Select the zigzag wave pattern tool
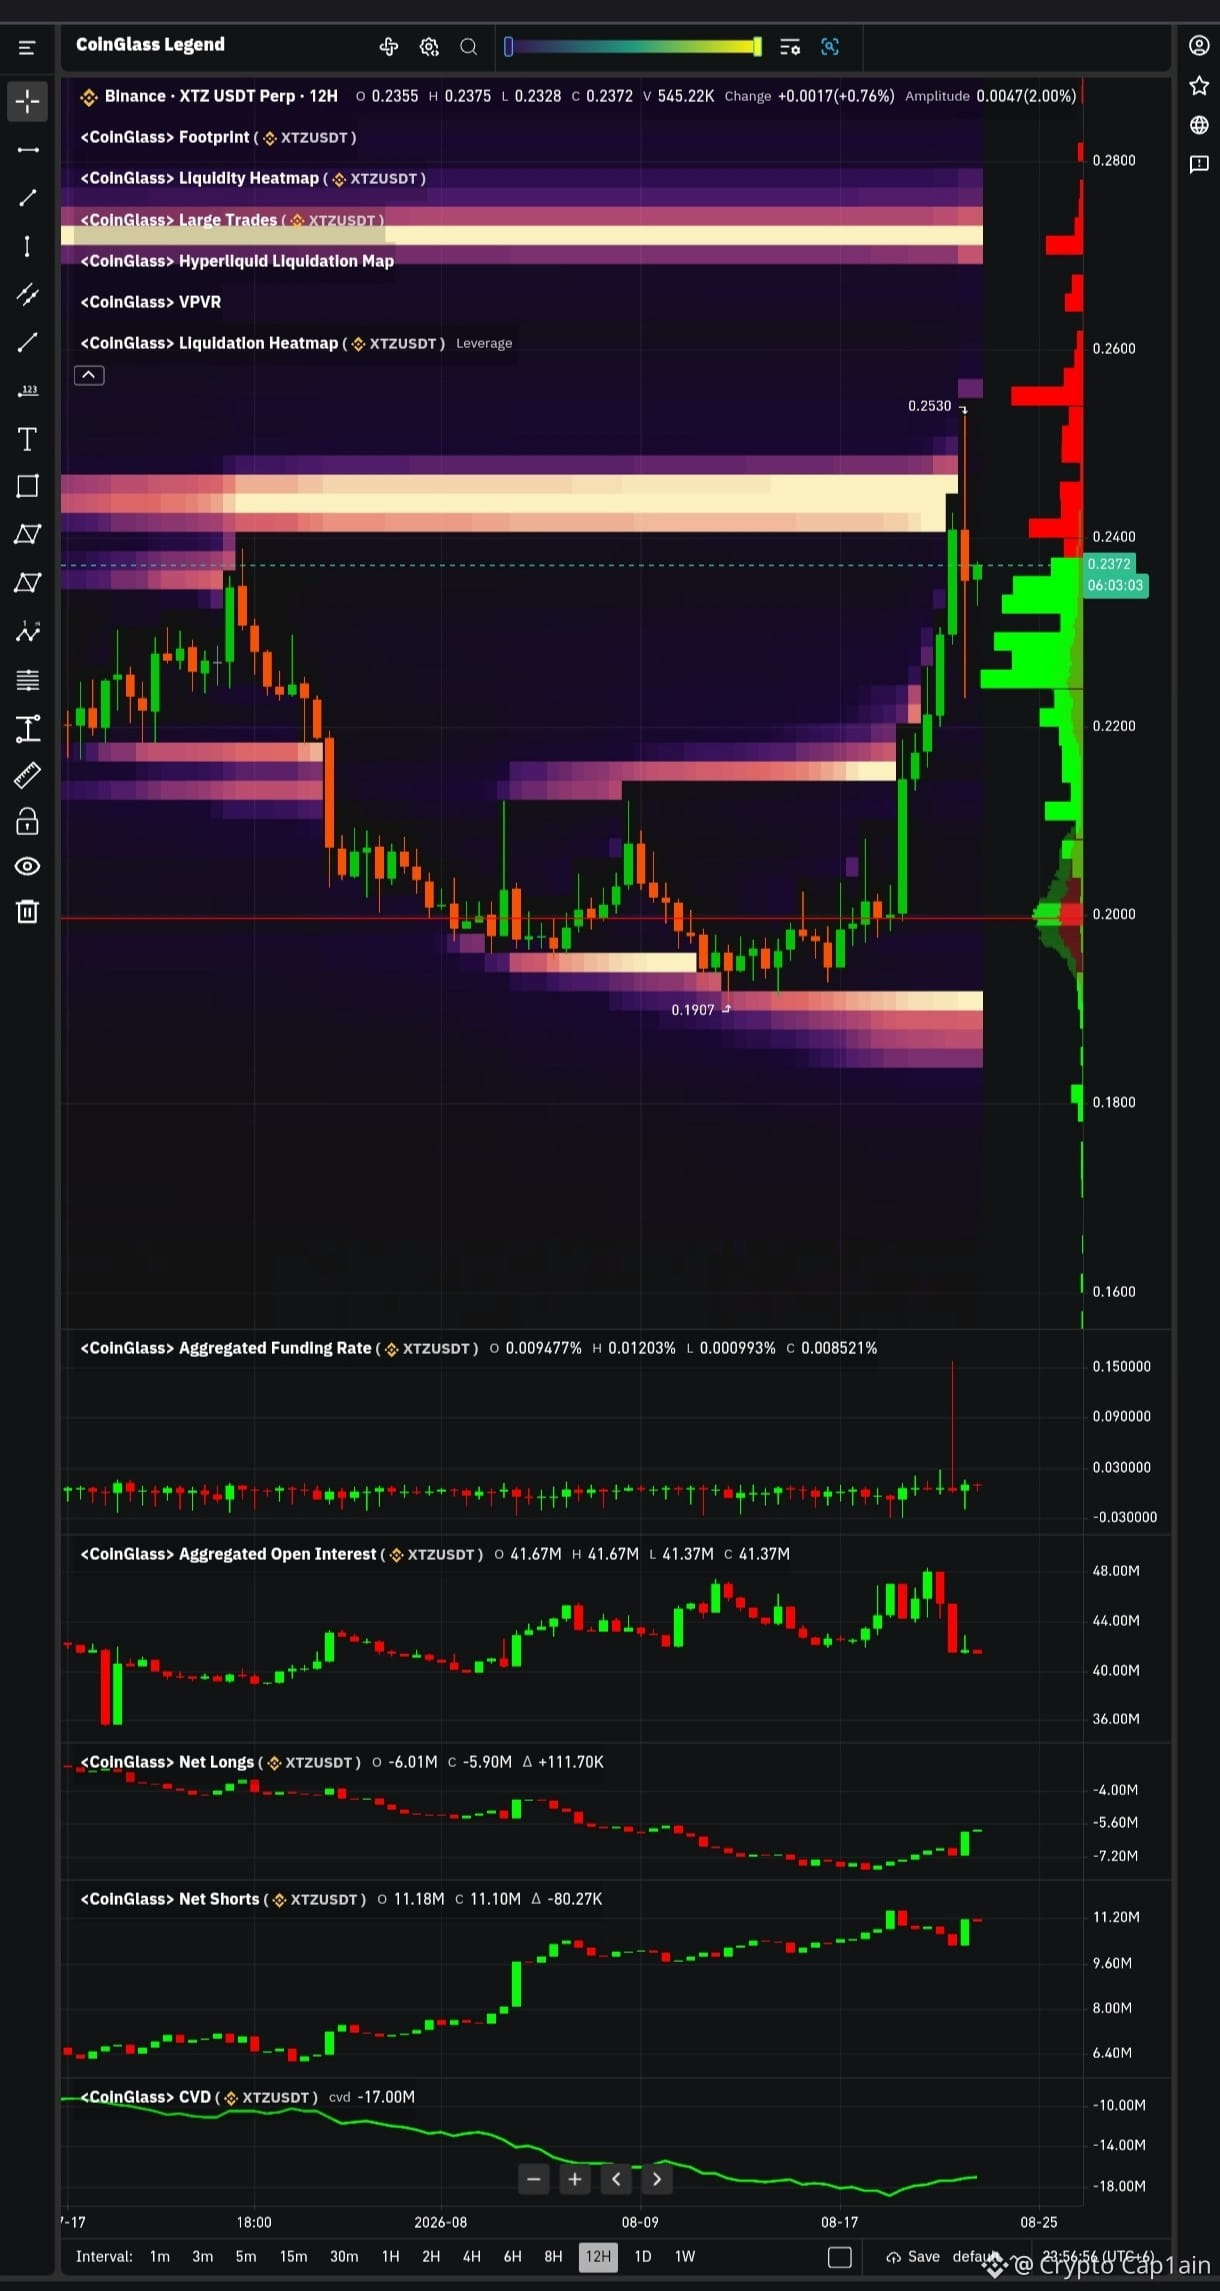Screen dimensions: 1220x2291 point(27,631)
